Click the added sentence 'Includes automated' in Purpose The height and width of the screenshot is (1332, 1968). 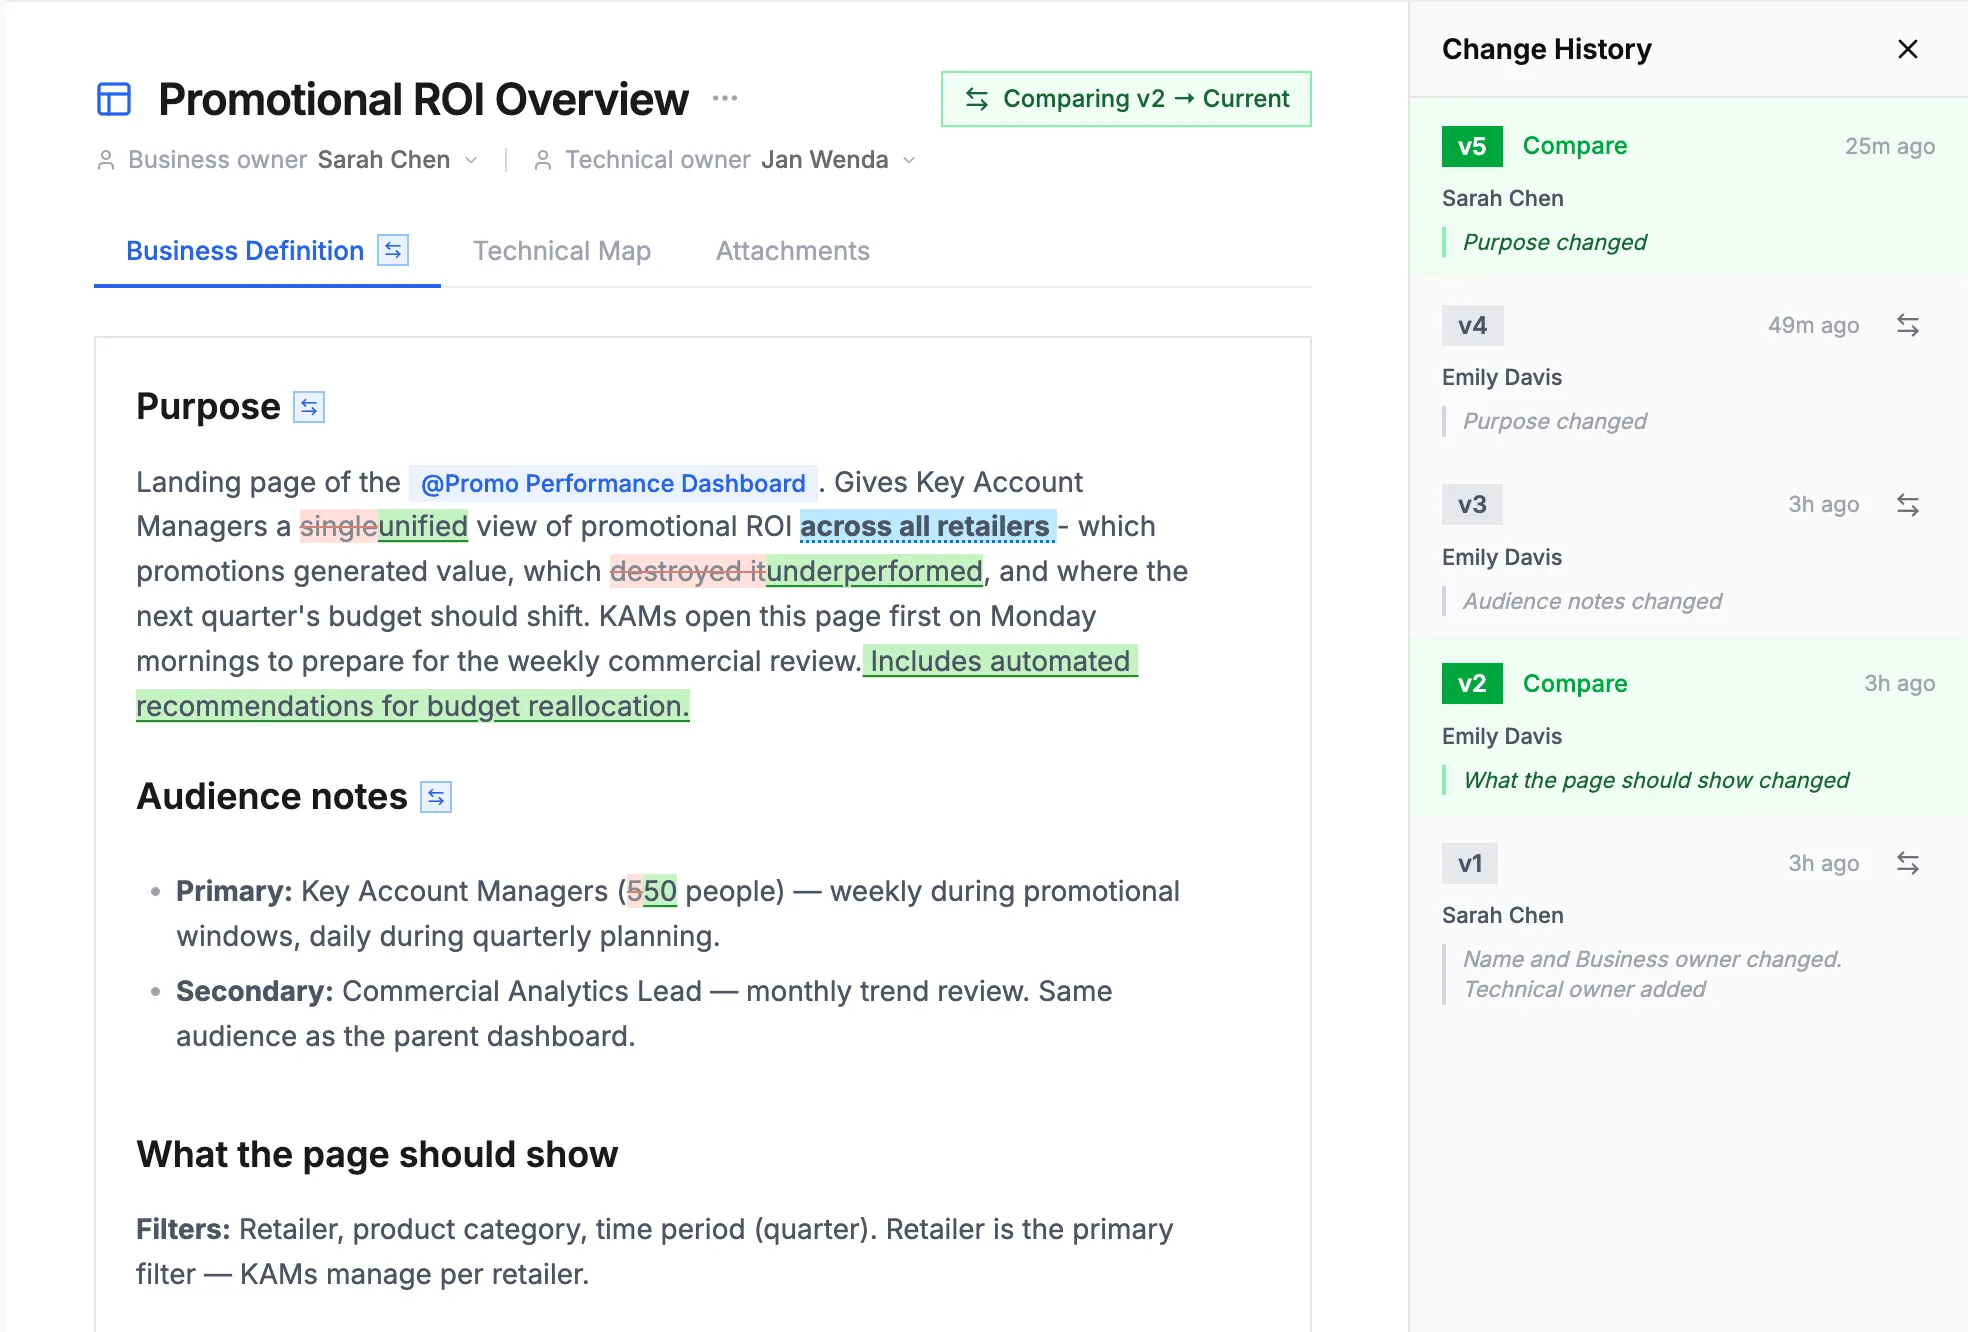[1000, 661]
